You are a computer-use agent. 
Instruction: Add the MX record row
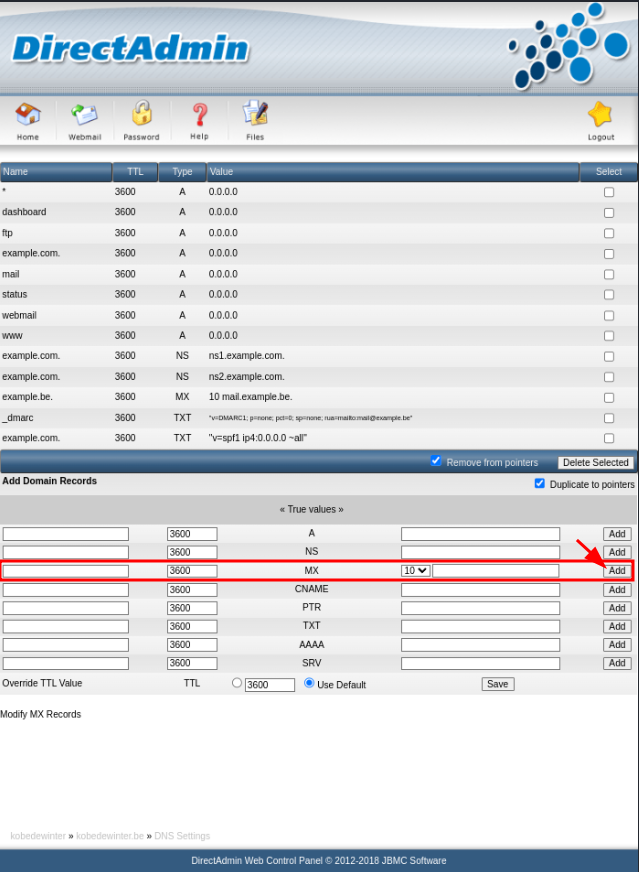click(617, 571)
